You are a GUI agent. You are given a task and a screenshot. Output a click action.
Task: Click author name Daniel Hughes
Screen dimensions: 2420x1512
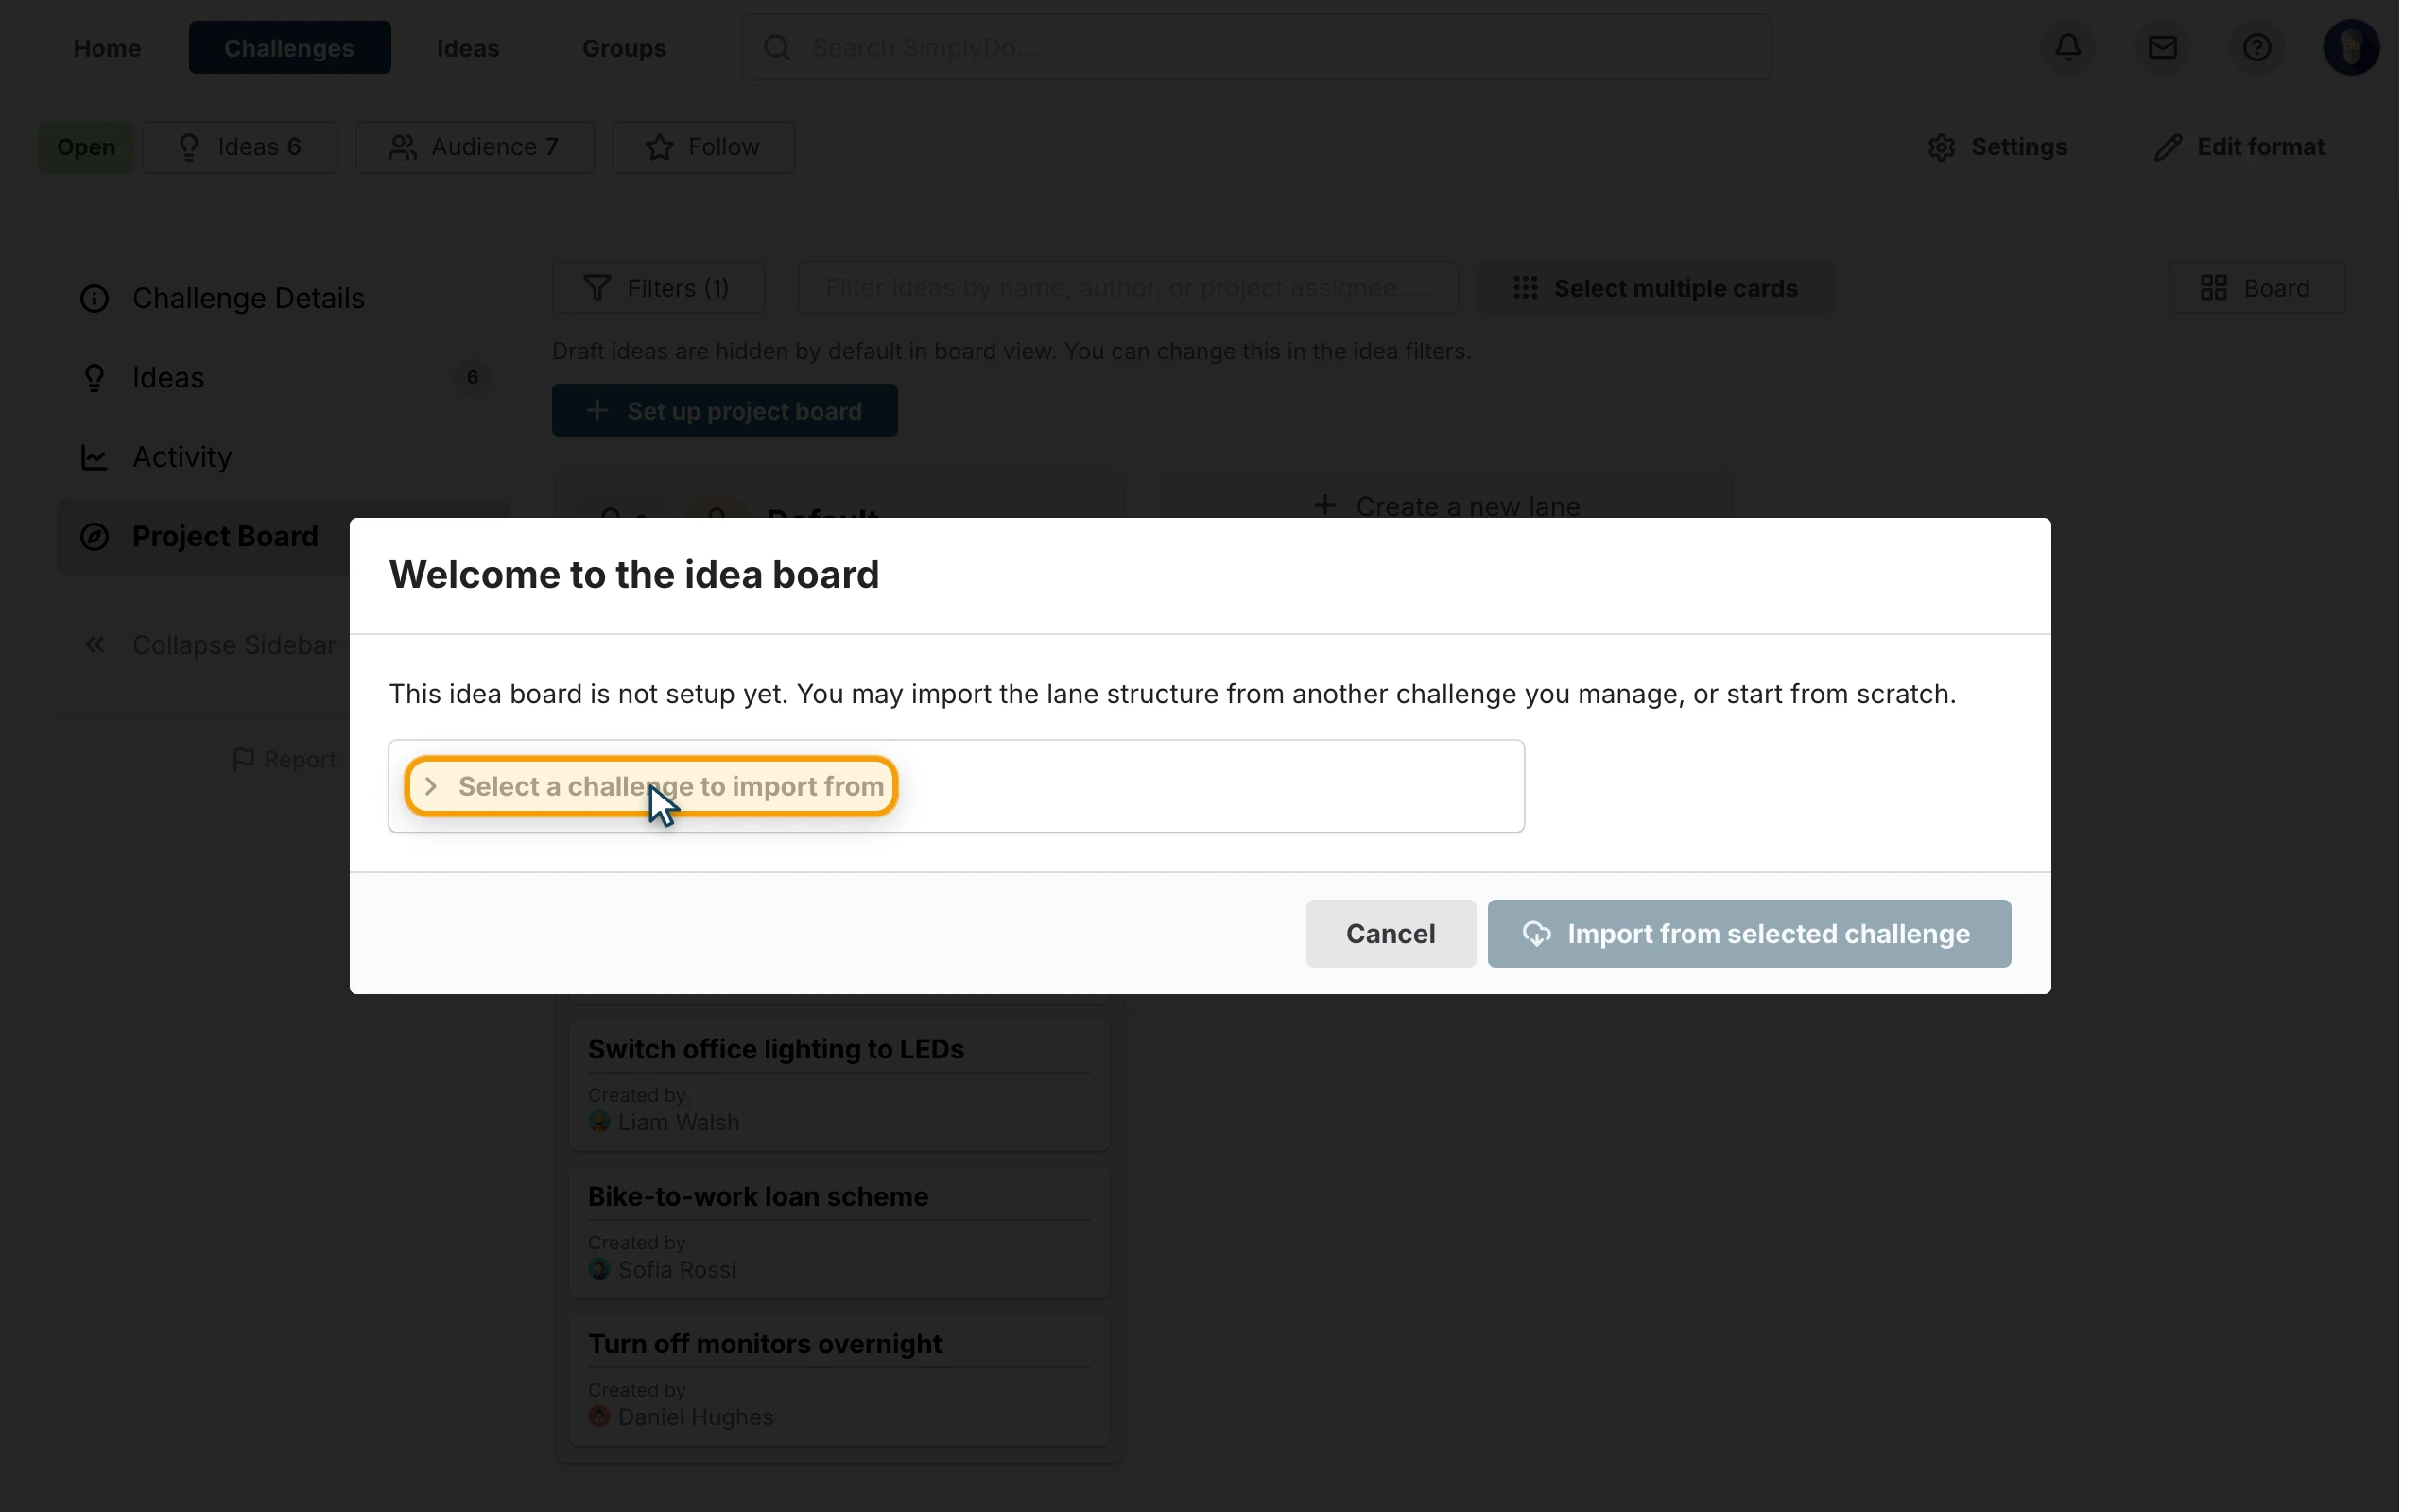coord(695,1417)
